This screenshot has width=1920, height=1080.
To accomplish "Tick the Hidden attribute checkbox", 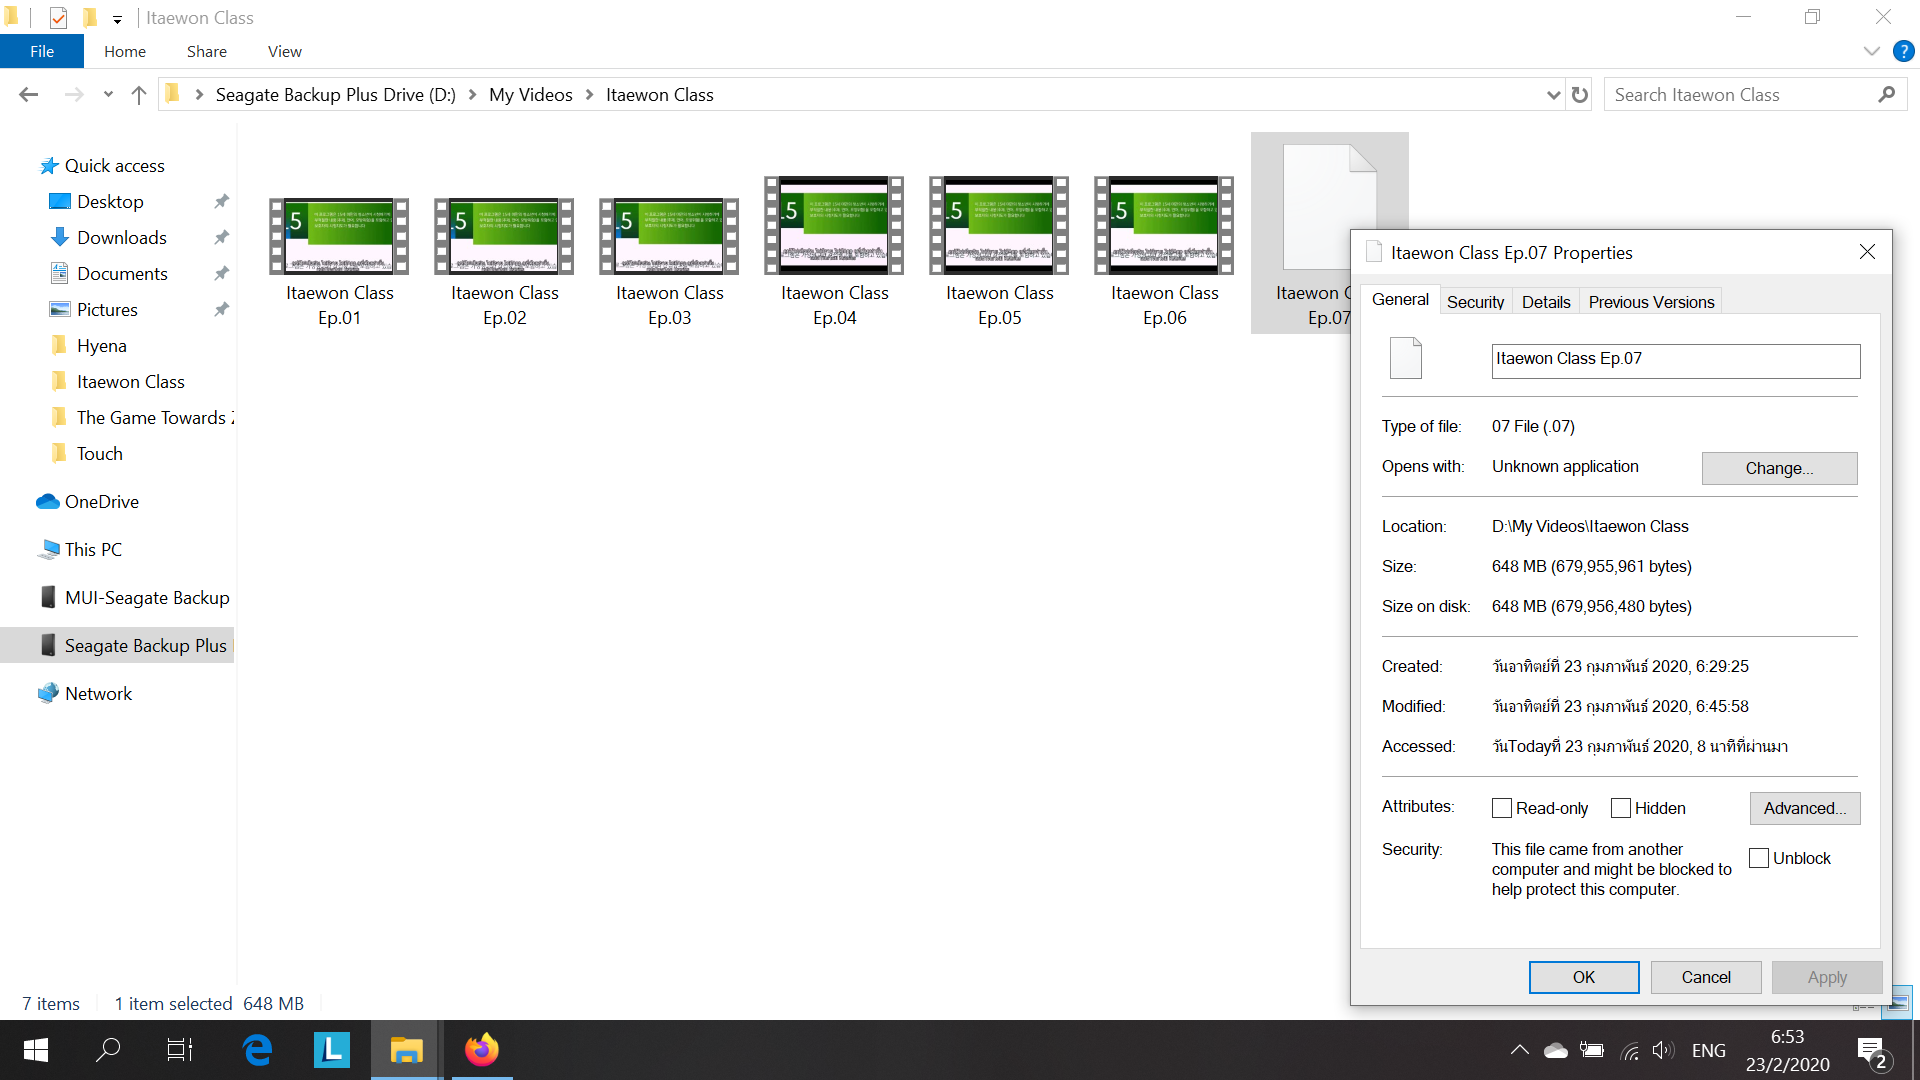I will coord(1621,808).
